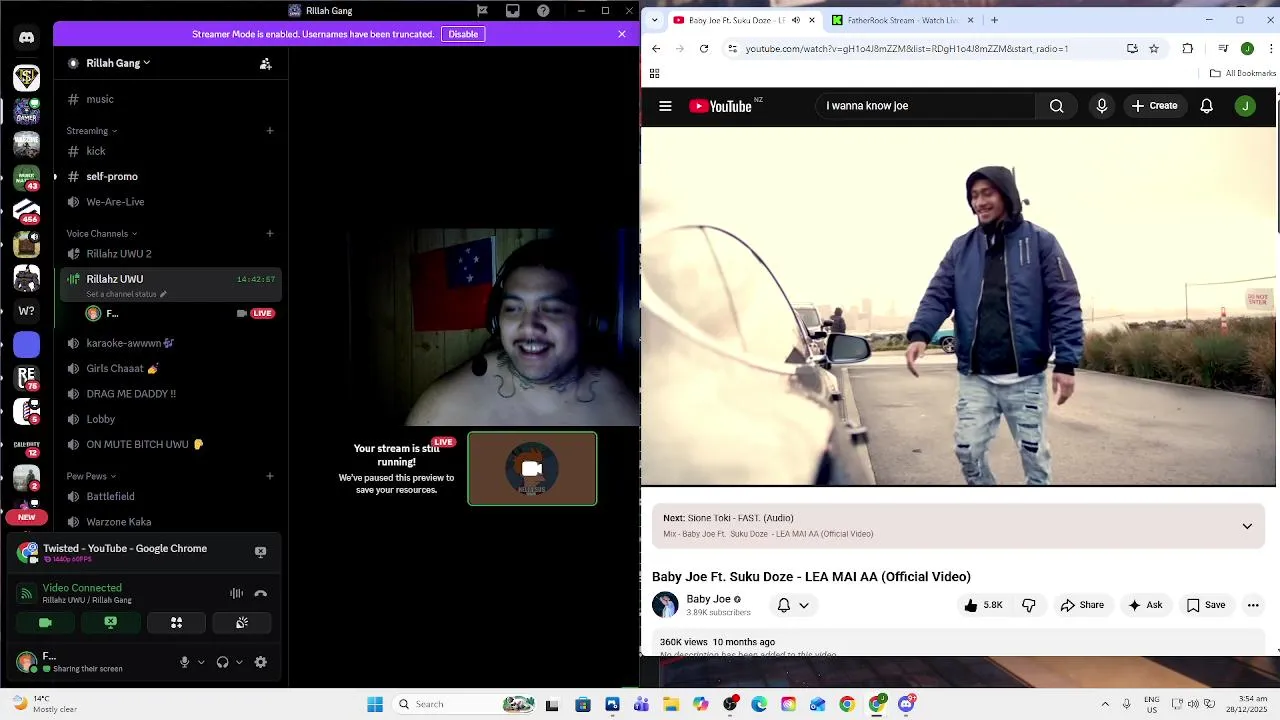
Task: Start YouTube voice search with microphone icon
Action: coord(1102,106)
